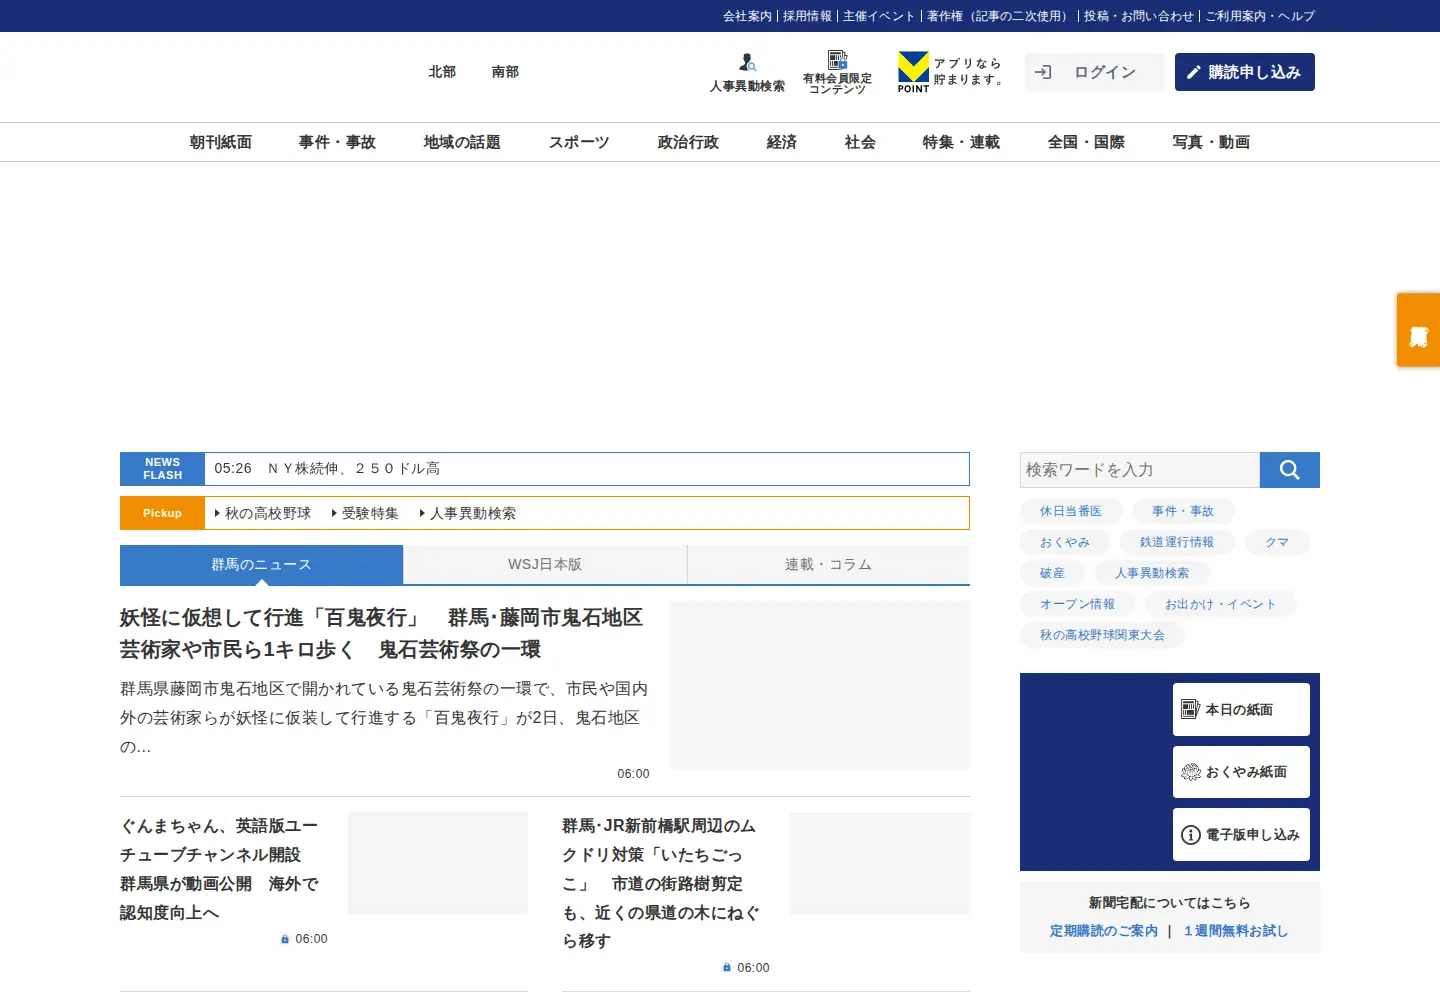This screenshot has width=1440, height=1000.
Task: Switch to the WSJ日本版 tab
Action: pos(545,565)
